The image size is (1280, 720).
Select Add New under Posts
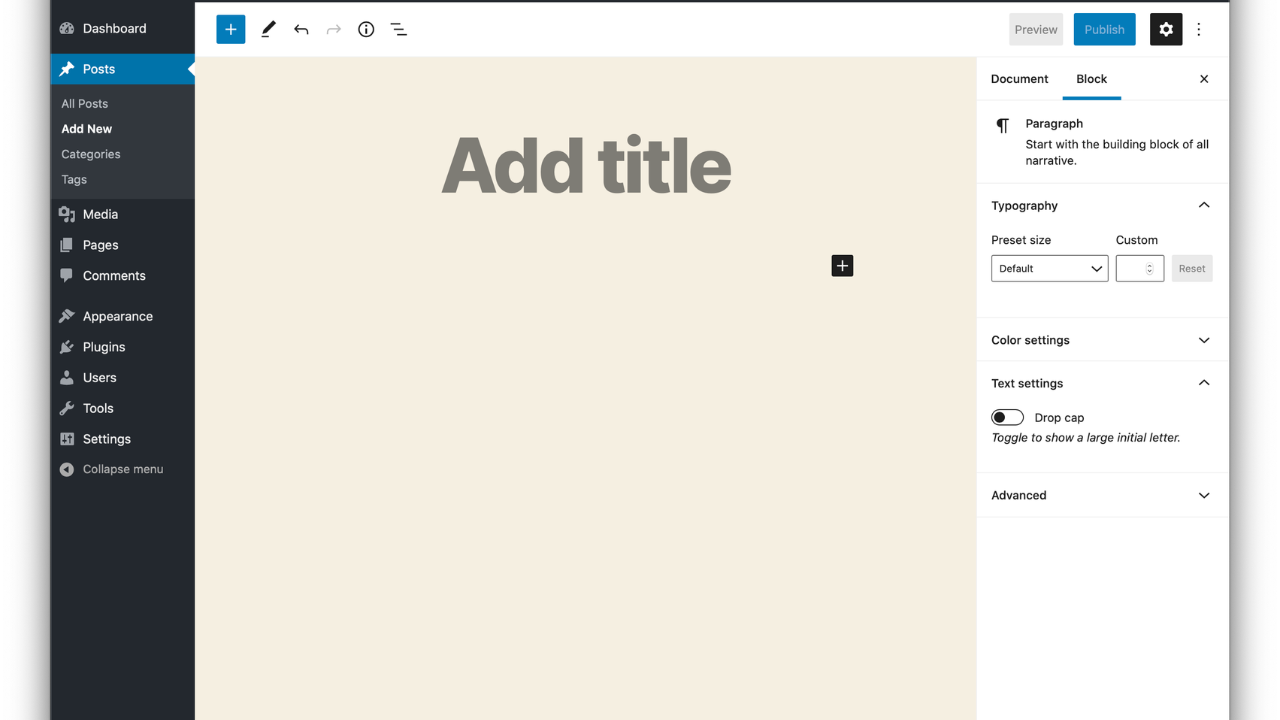[86, 128]
